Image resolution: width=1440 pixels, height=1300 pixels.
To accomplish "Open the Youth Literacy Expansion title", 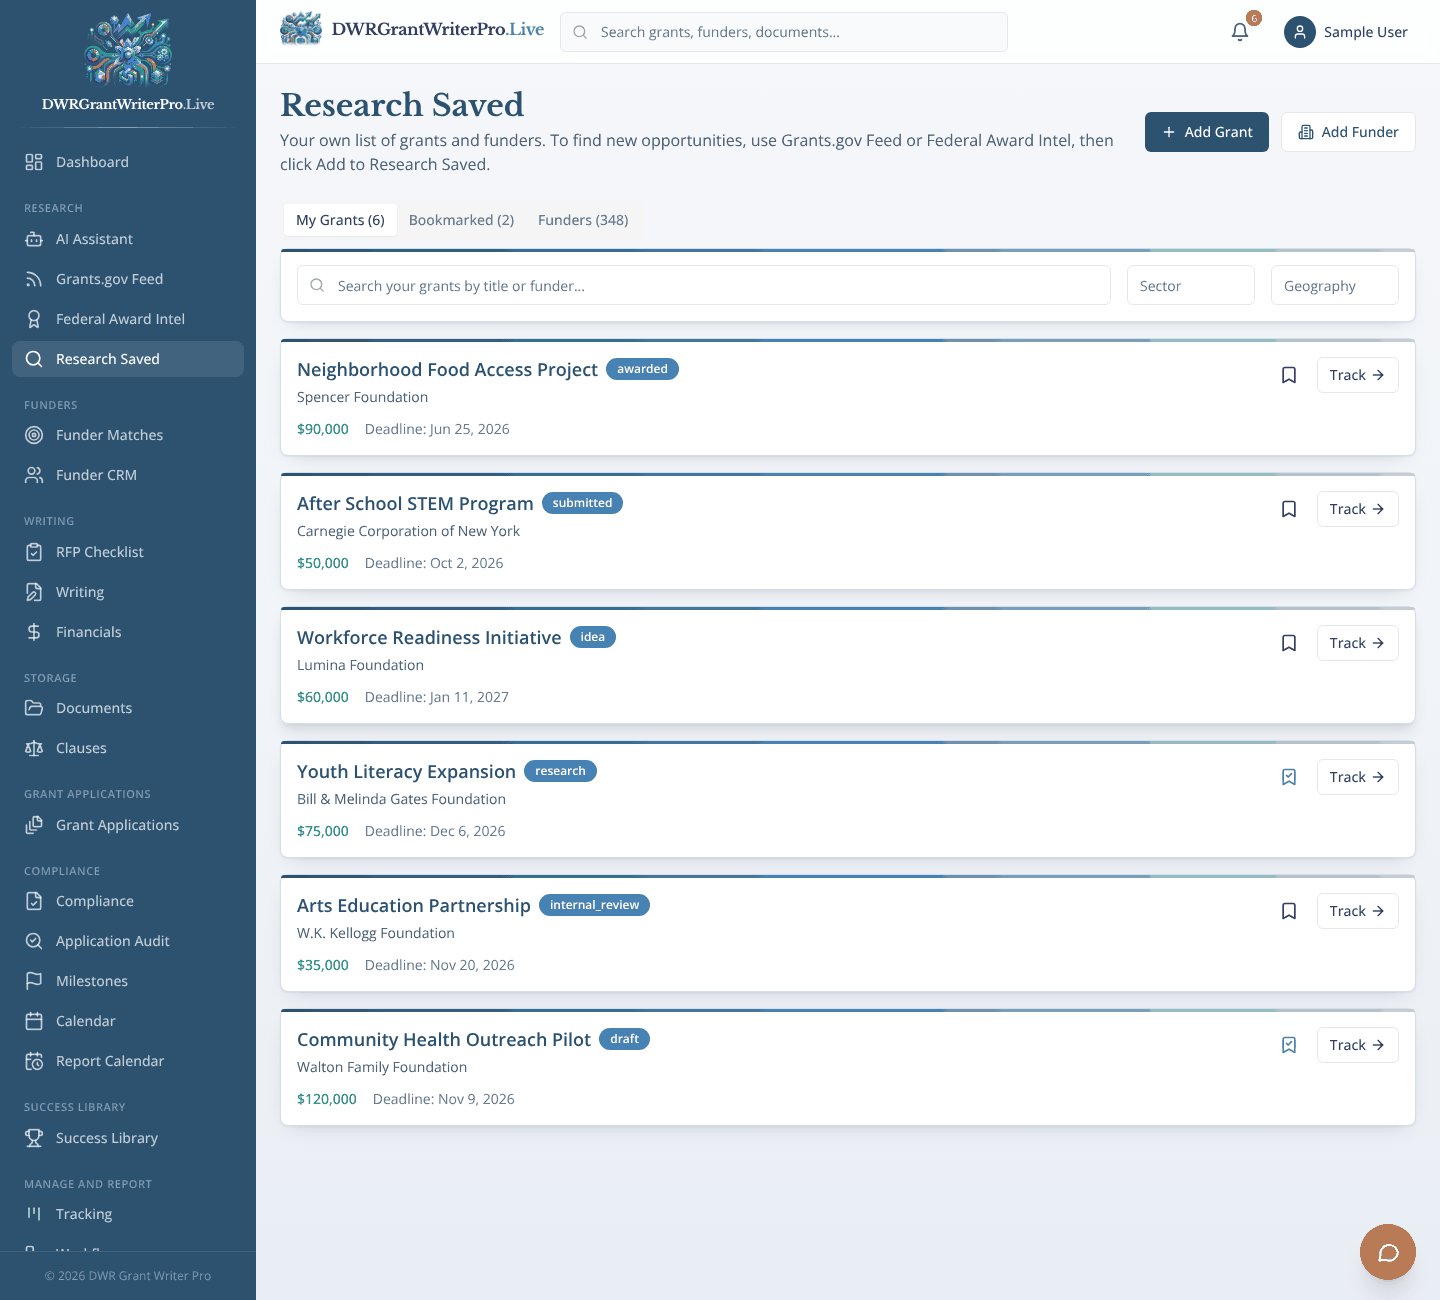I will (x=406, y=772).
